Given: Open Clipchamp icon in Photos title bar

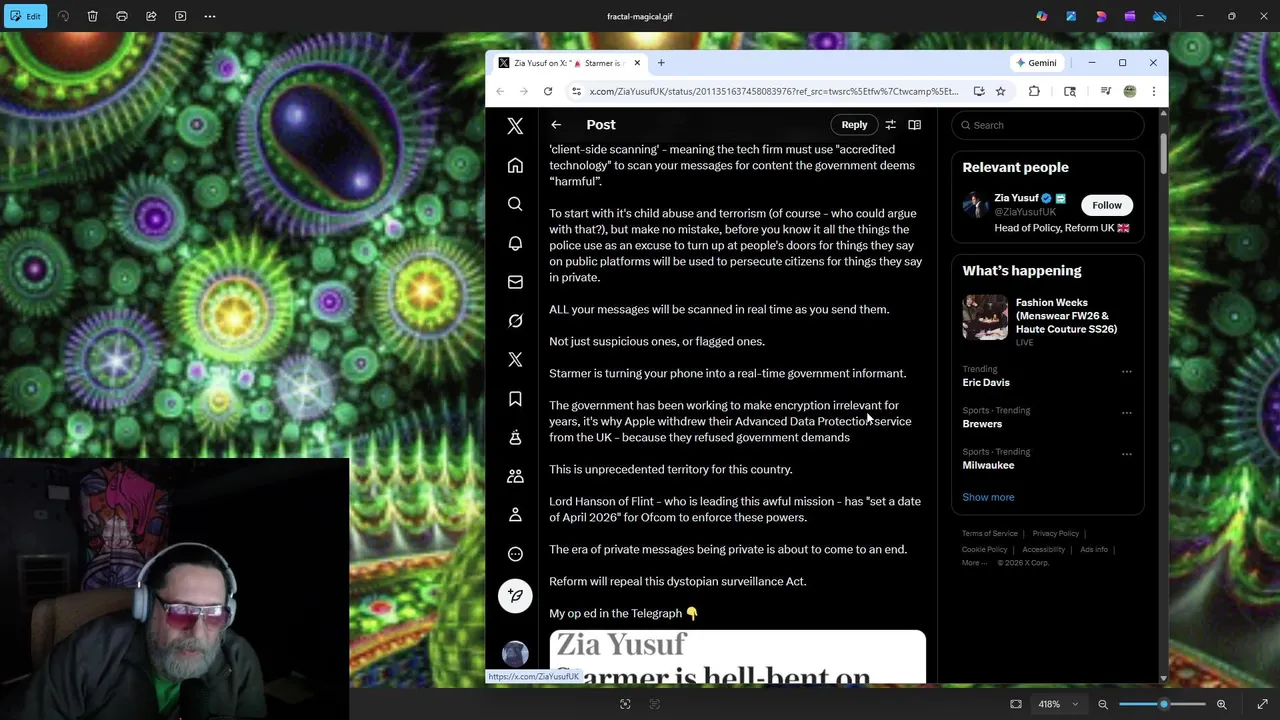Looking at the screenshot, I should click(x=1130, y=16).
